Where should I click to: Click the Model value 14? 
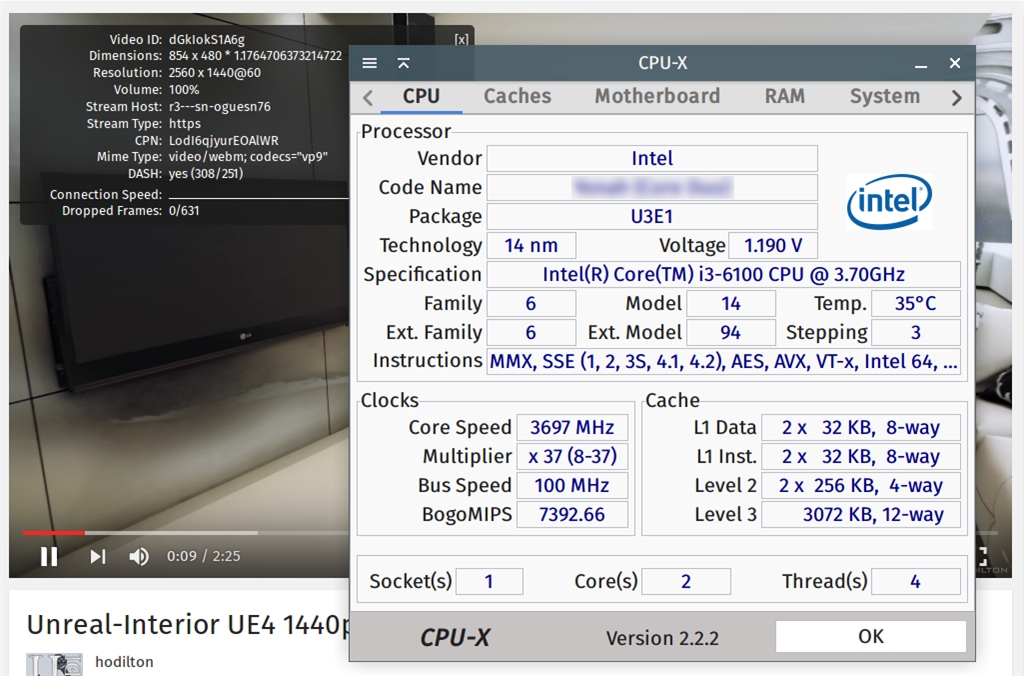pos(731,304)
